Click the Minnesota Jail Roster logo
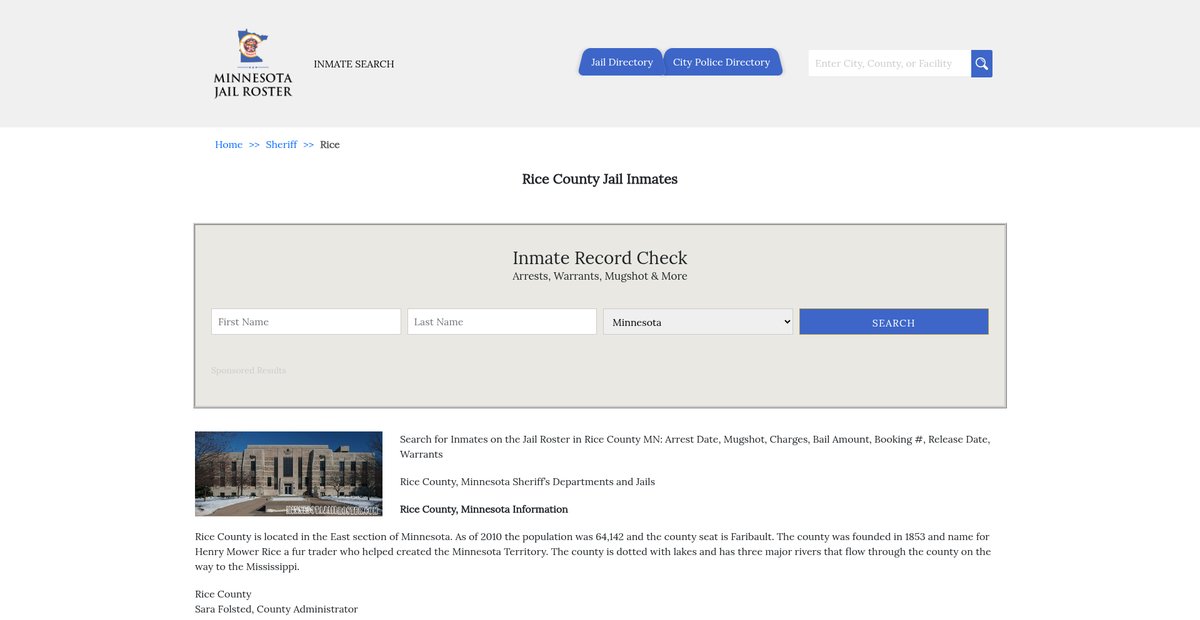The width and height of the screenshot is (1200, 620). (253, 63)
